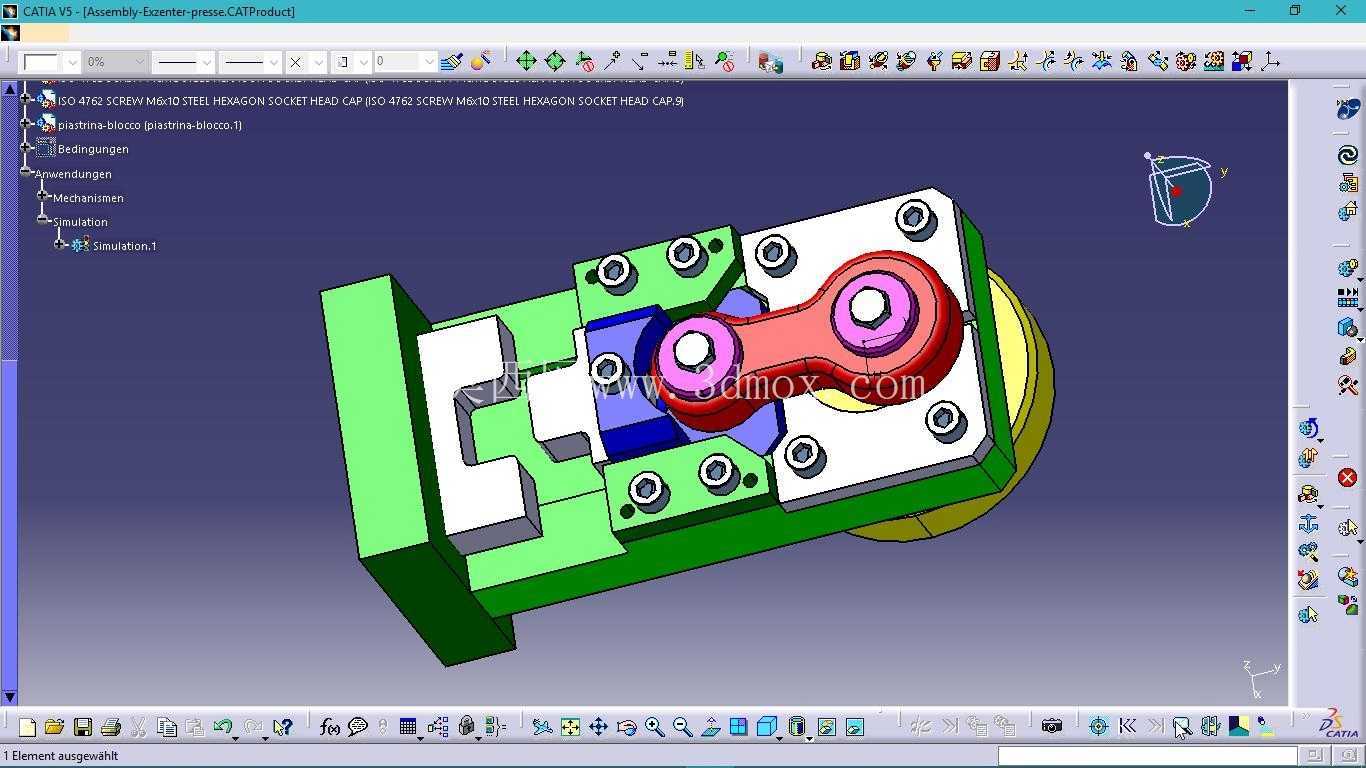Click the tree scrollbar down arrow
The width and height of the screenshot is (1366, 768).
pos(10,697)
